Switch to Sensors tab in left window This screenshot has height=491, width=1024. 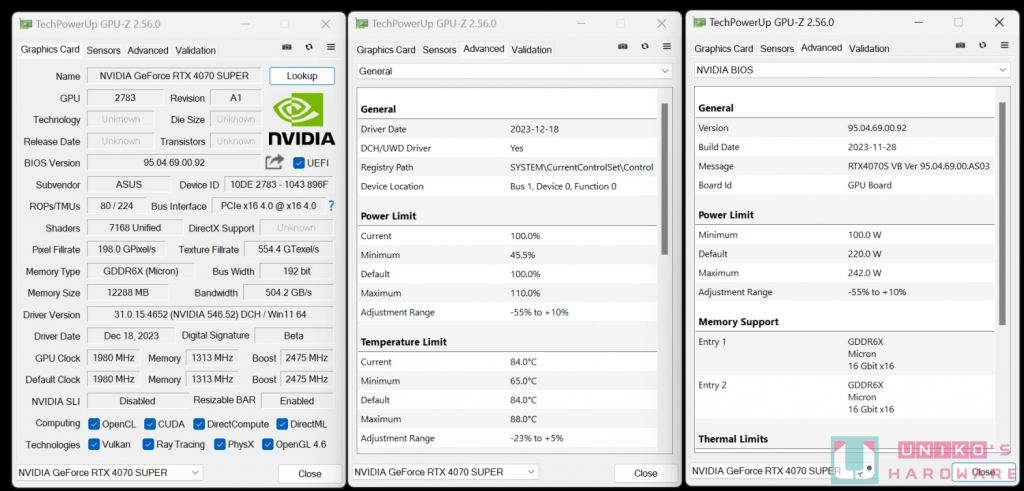[103, 50]
